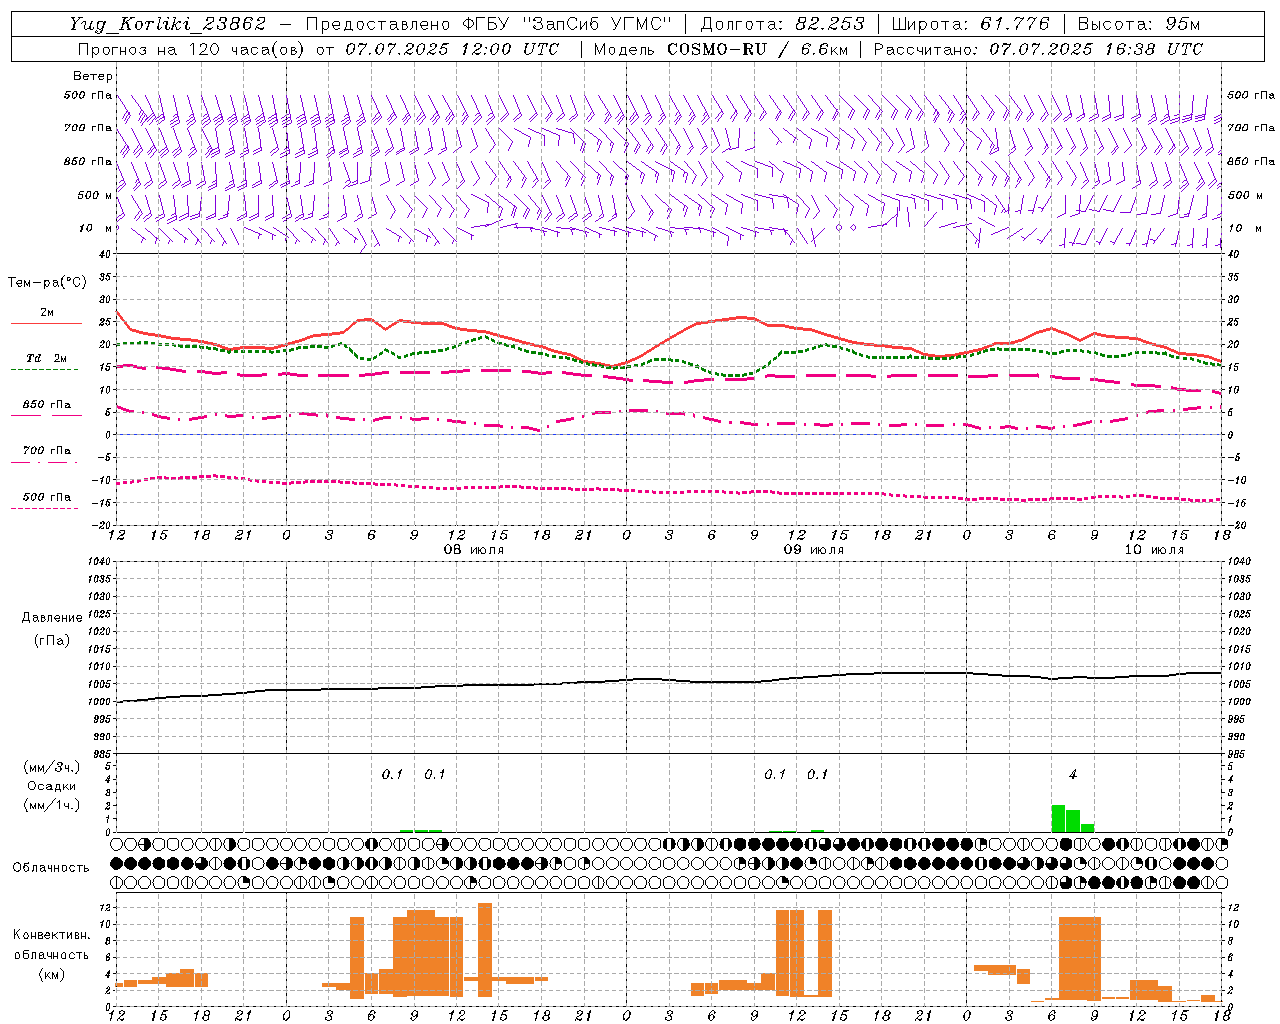
Task: Select the elevation text Высота: 95м
Action: (1139, 24)
